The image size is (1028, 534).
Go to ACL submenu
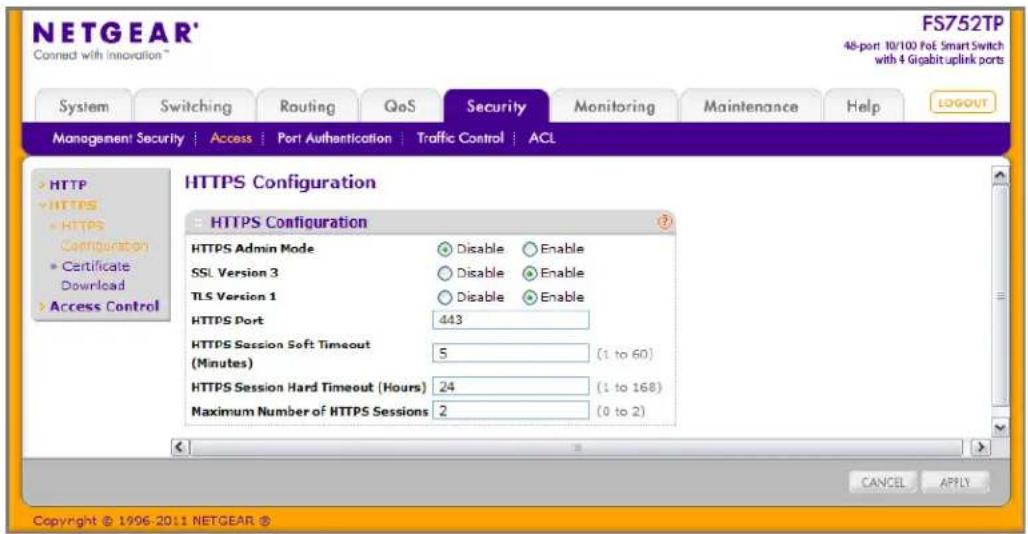click(542, 138)
